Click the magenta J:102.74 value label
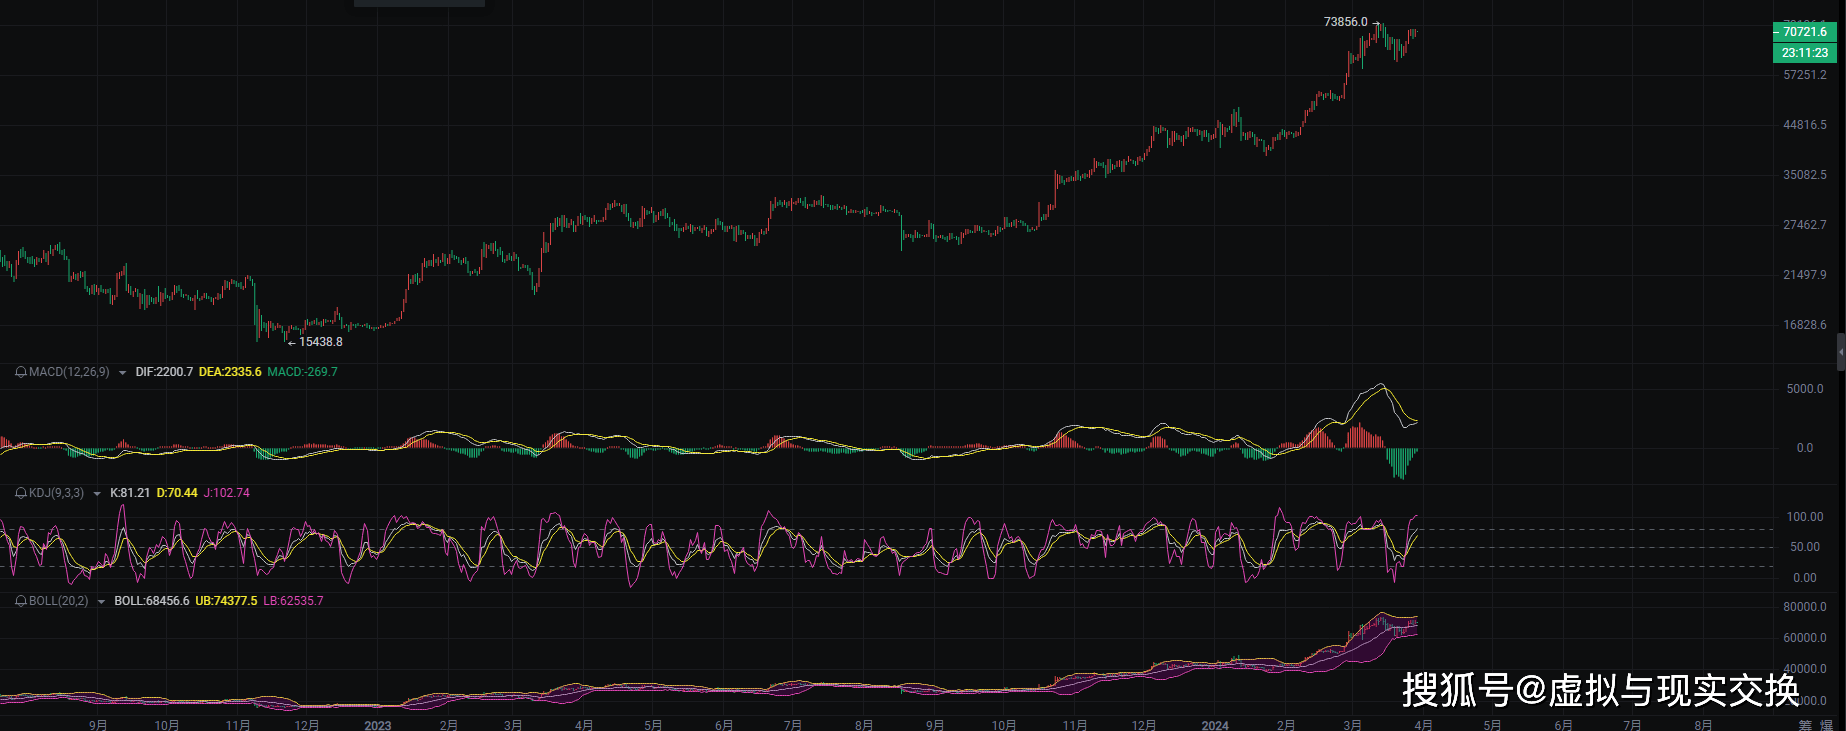This screenshot has width=1846, height=731. tap(227, 493)
